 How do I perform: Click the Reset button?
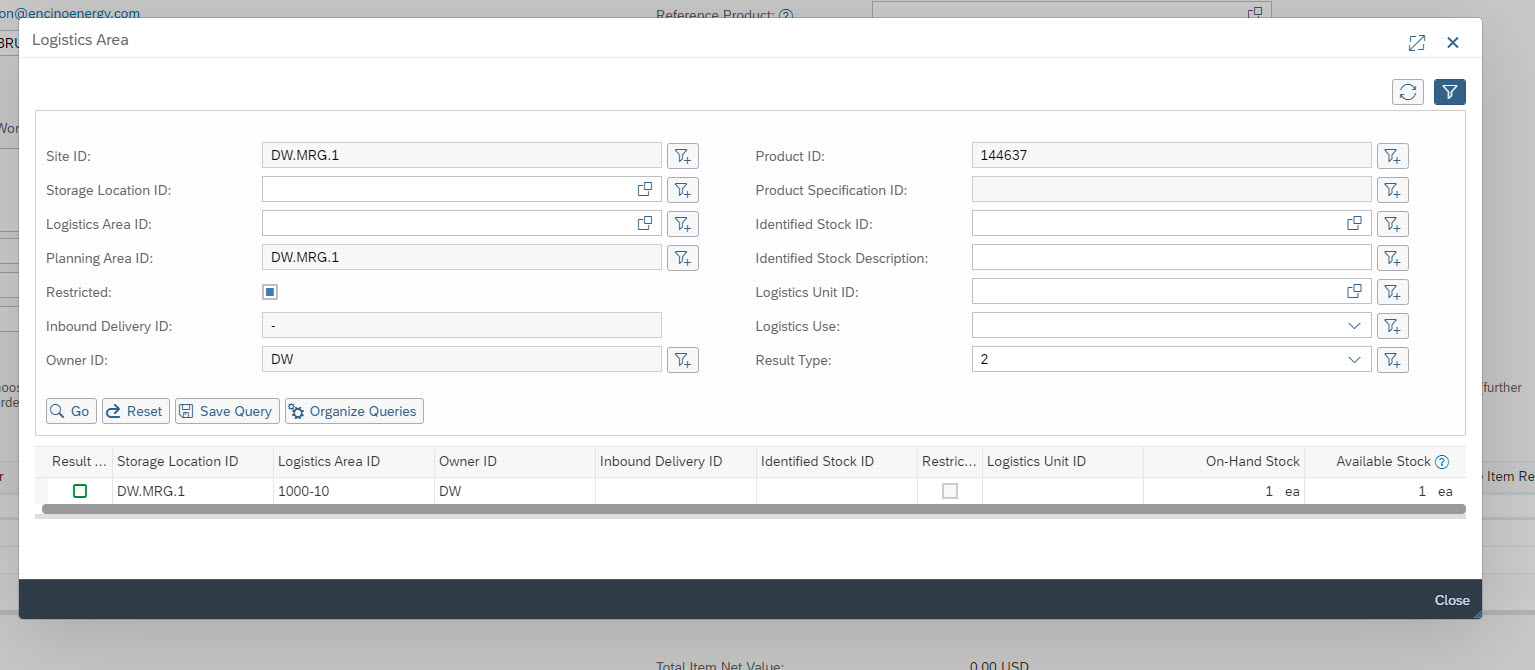[136, 411]
